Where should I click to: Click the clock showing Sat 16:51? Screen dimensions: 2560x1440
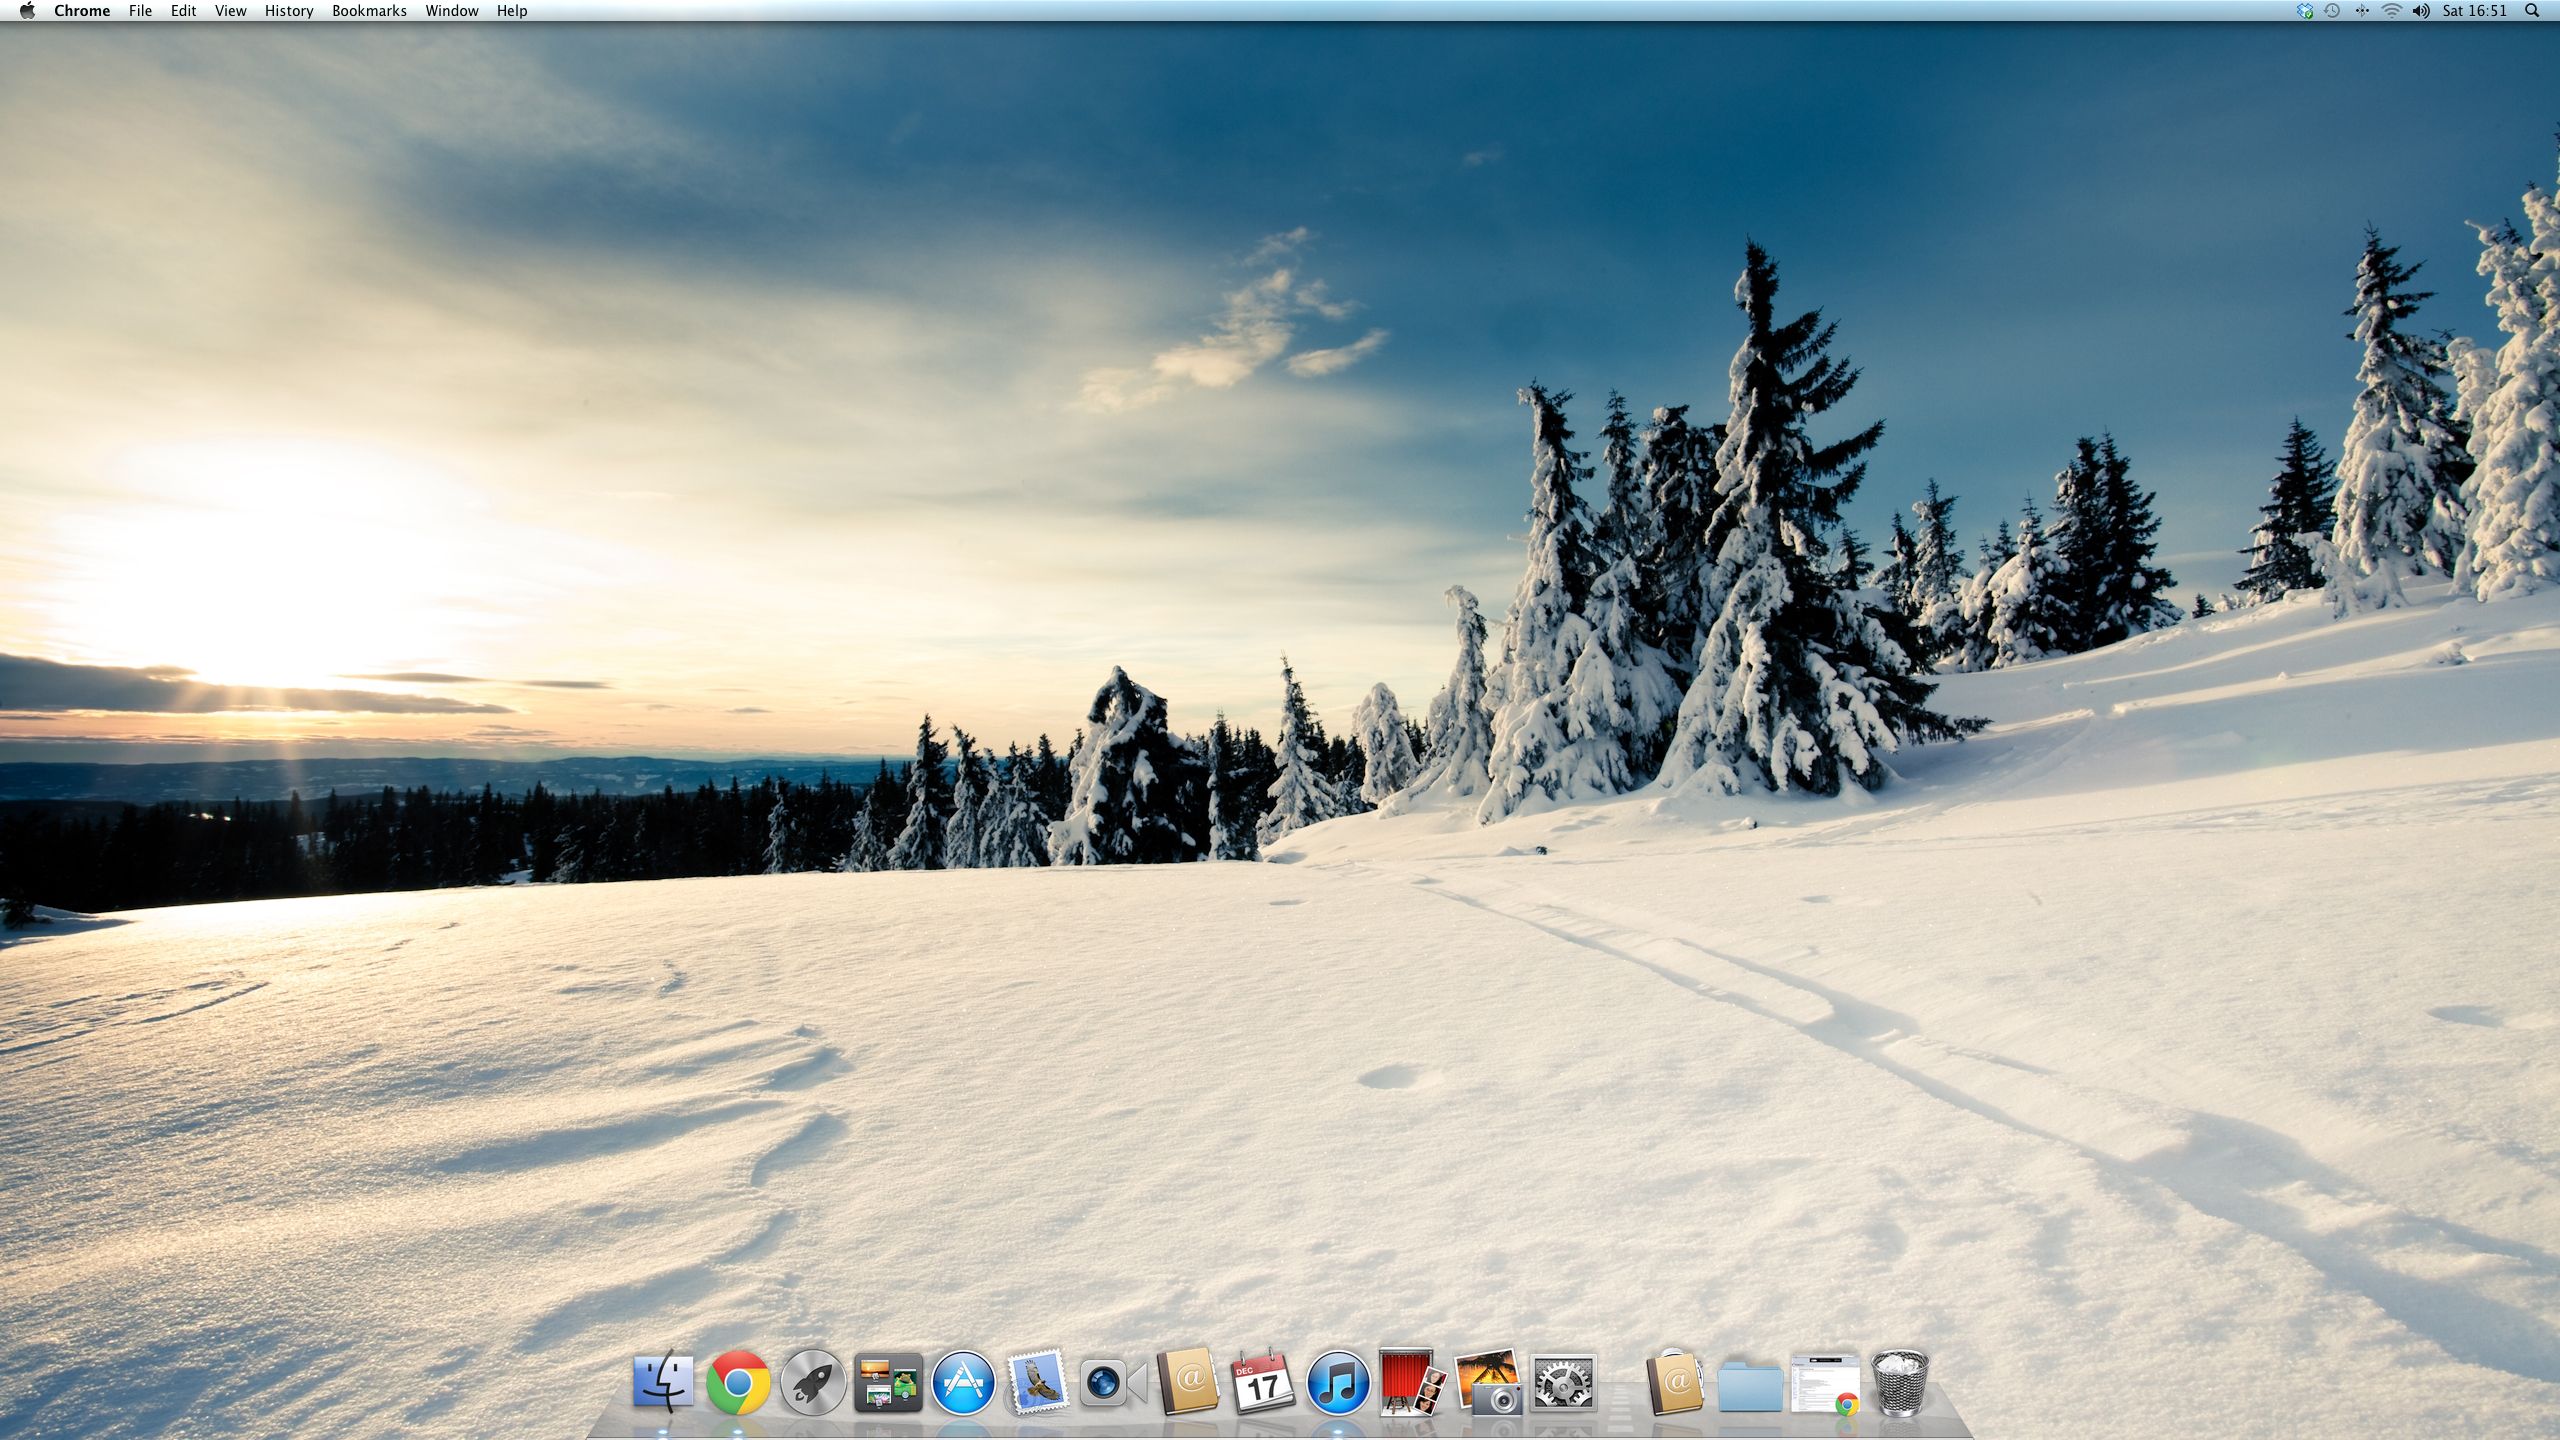pos(2475,11)
